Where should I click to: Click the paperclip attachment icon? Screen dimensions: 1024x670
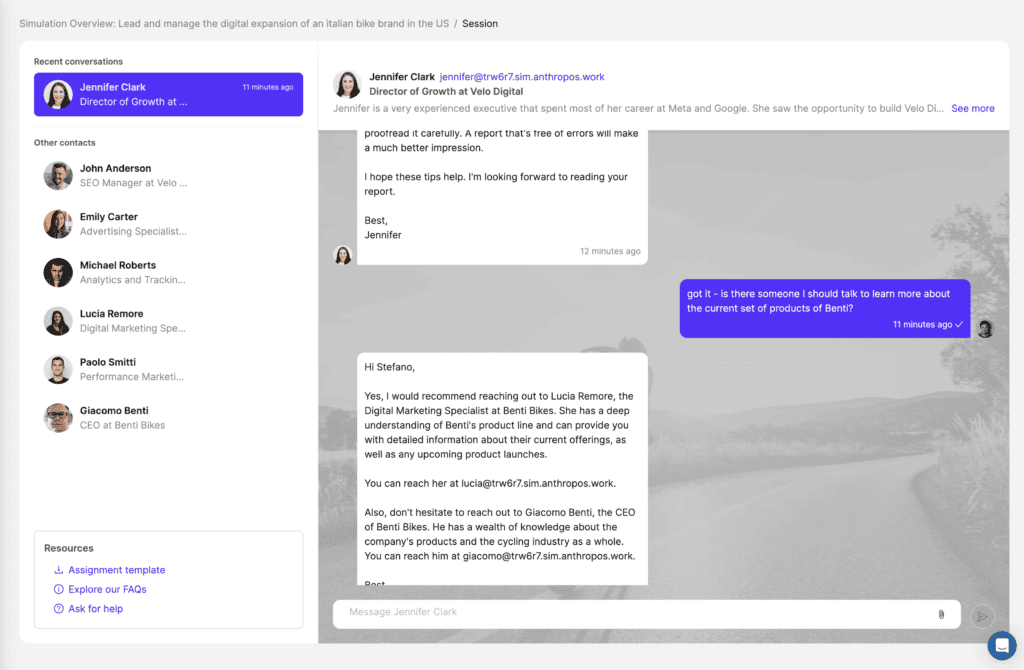click(x=941, y=614)
